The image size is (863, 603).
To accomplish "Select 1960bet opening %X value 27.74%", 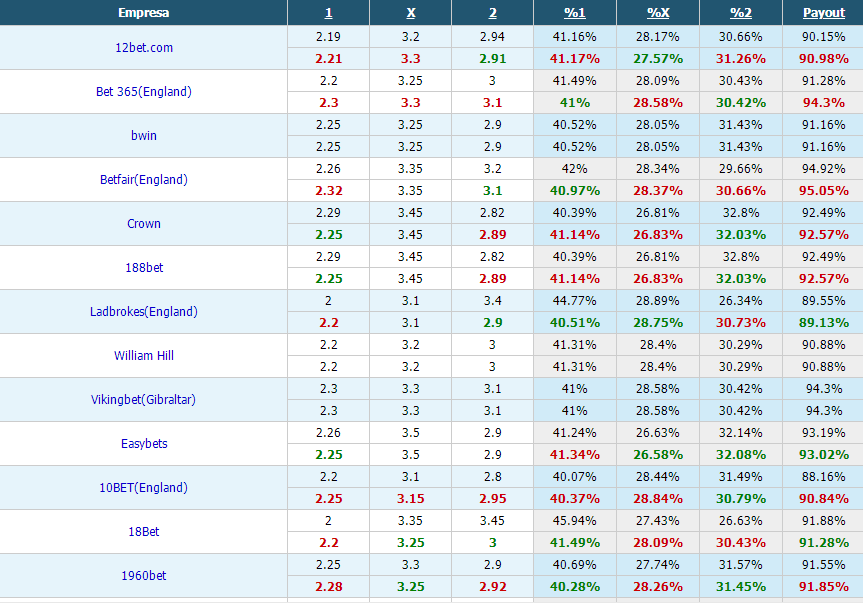I will [x=658, y=565].
